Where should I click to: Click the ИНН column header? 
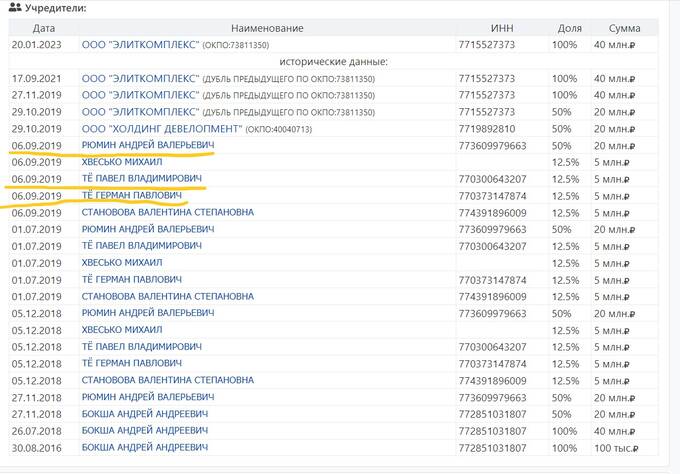[x=500, y=29]
